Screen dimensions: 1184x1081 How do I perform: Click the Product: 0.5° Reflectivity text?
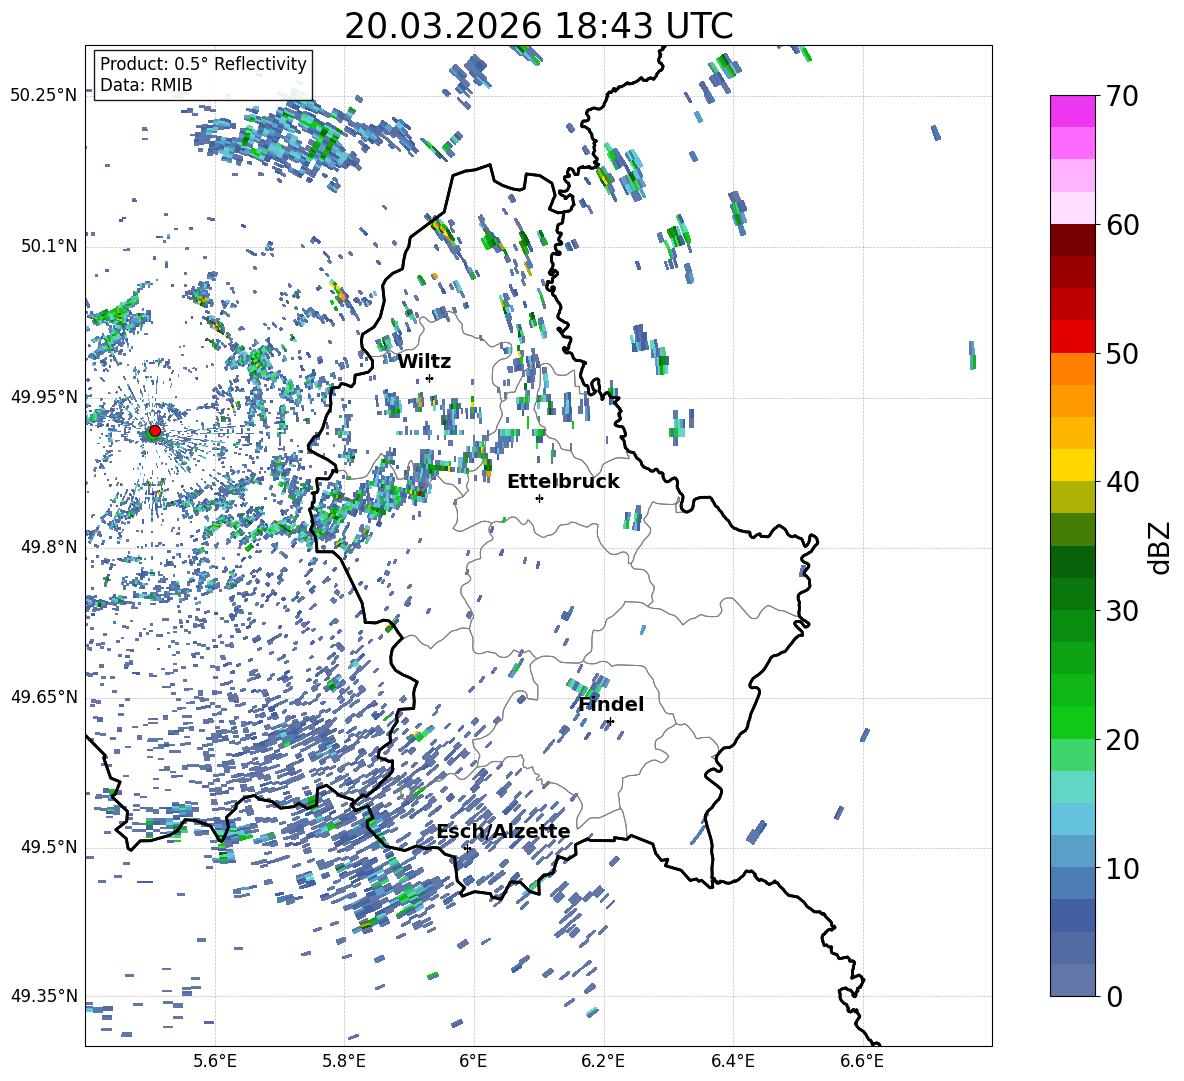tap(203, 64)
